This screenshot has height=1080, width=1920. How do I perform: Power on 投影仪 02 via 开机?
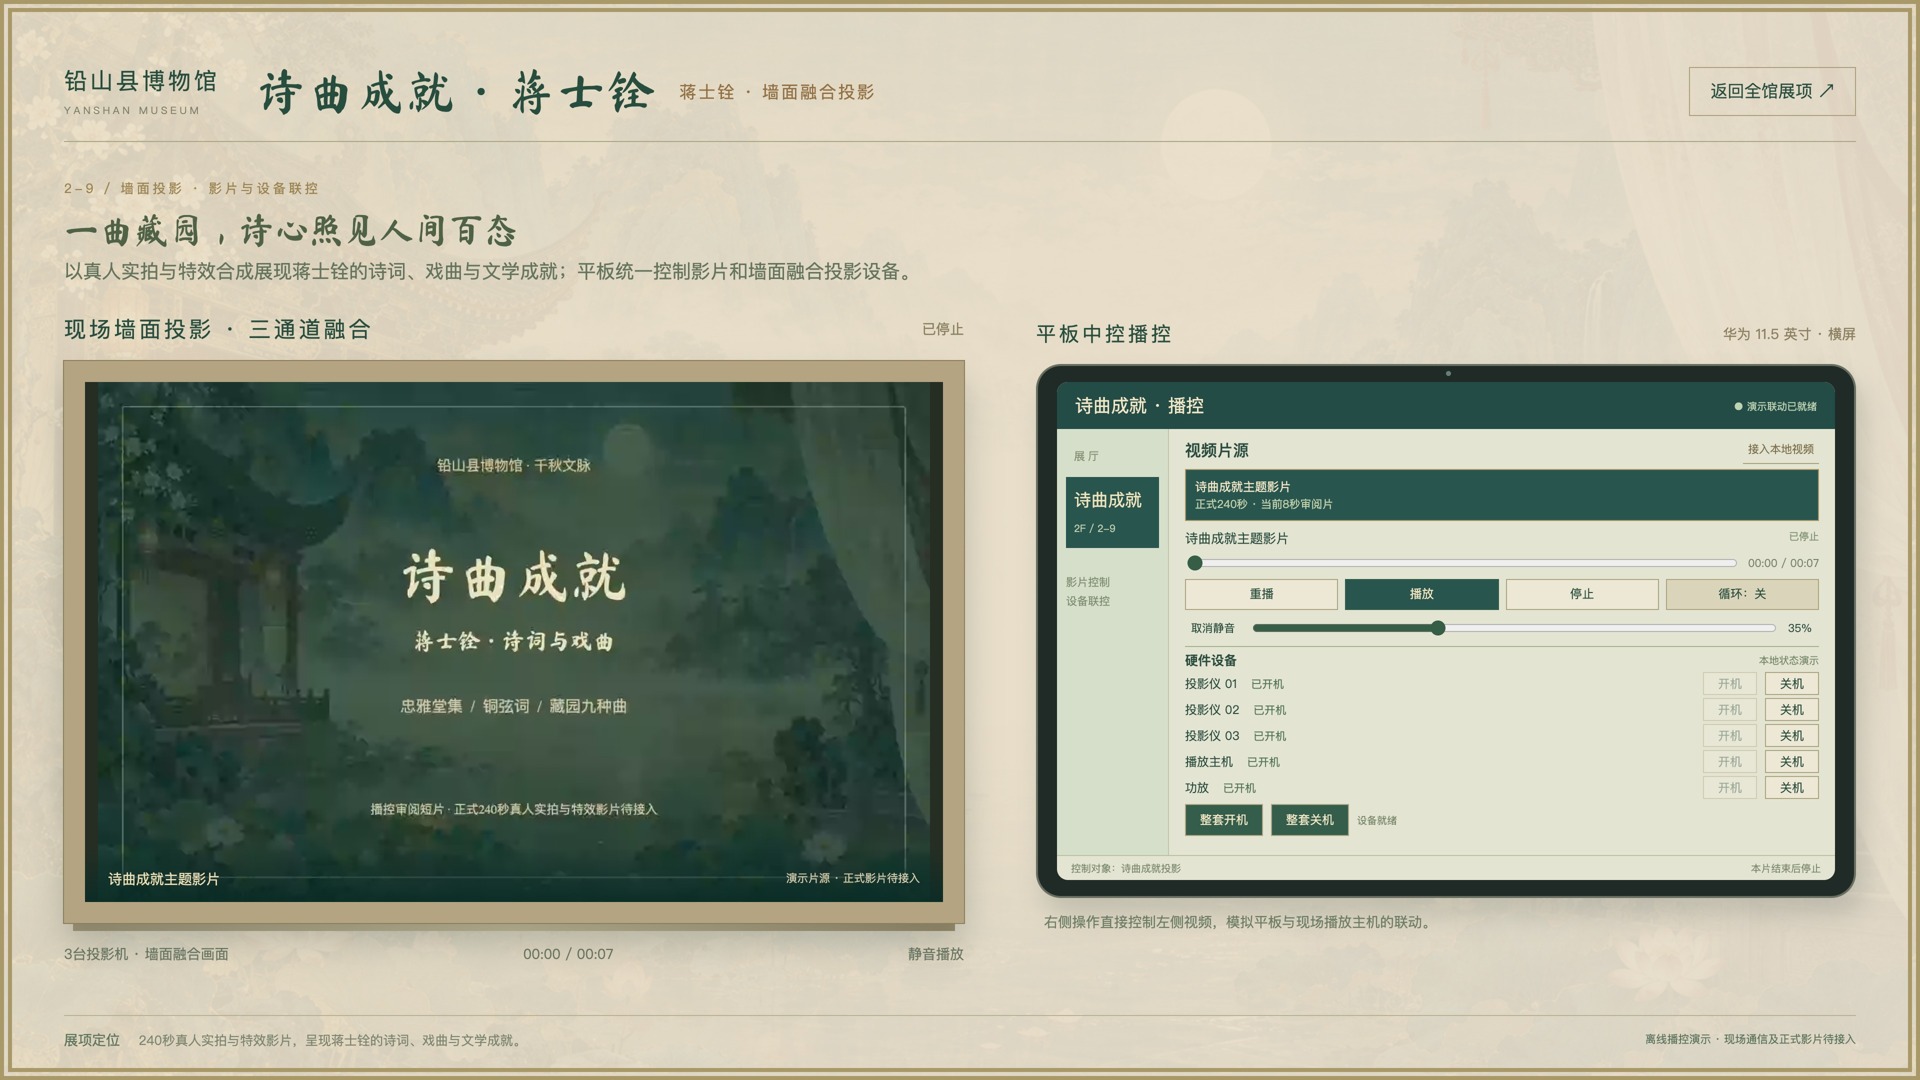tap(1730, 710)
